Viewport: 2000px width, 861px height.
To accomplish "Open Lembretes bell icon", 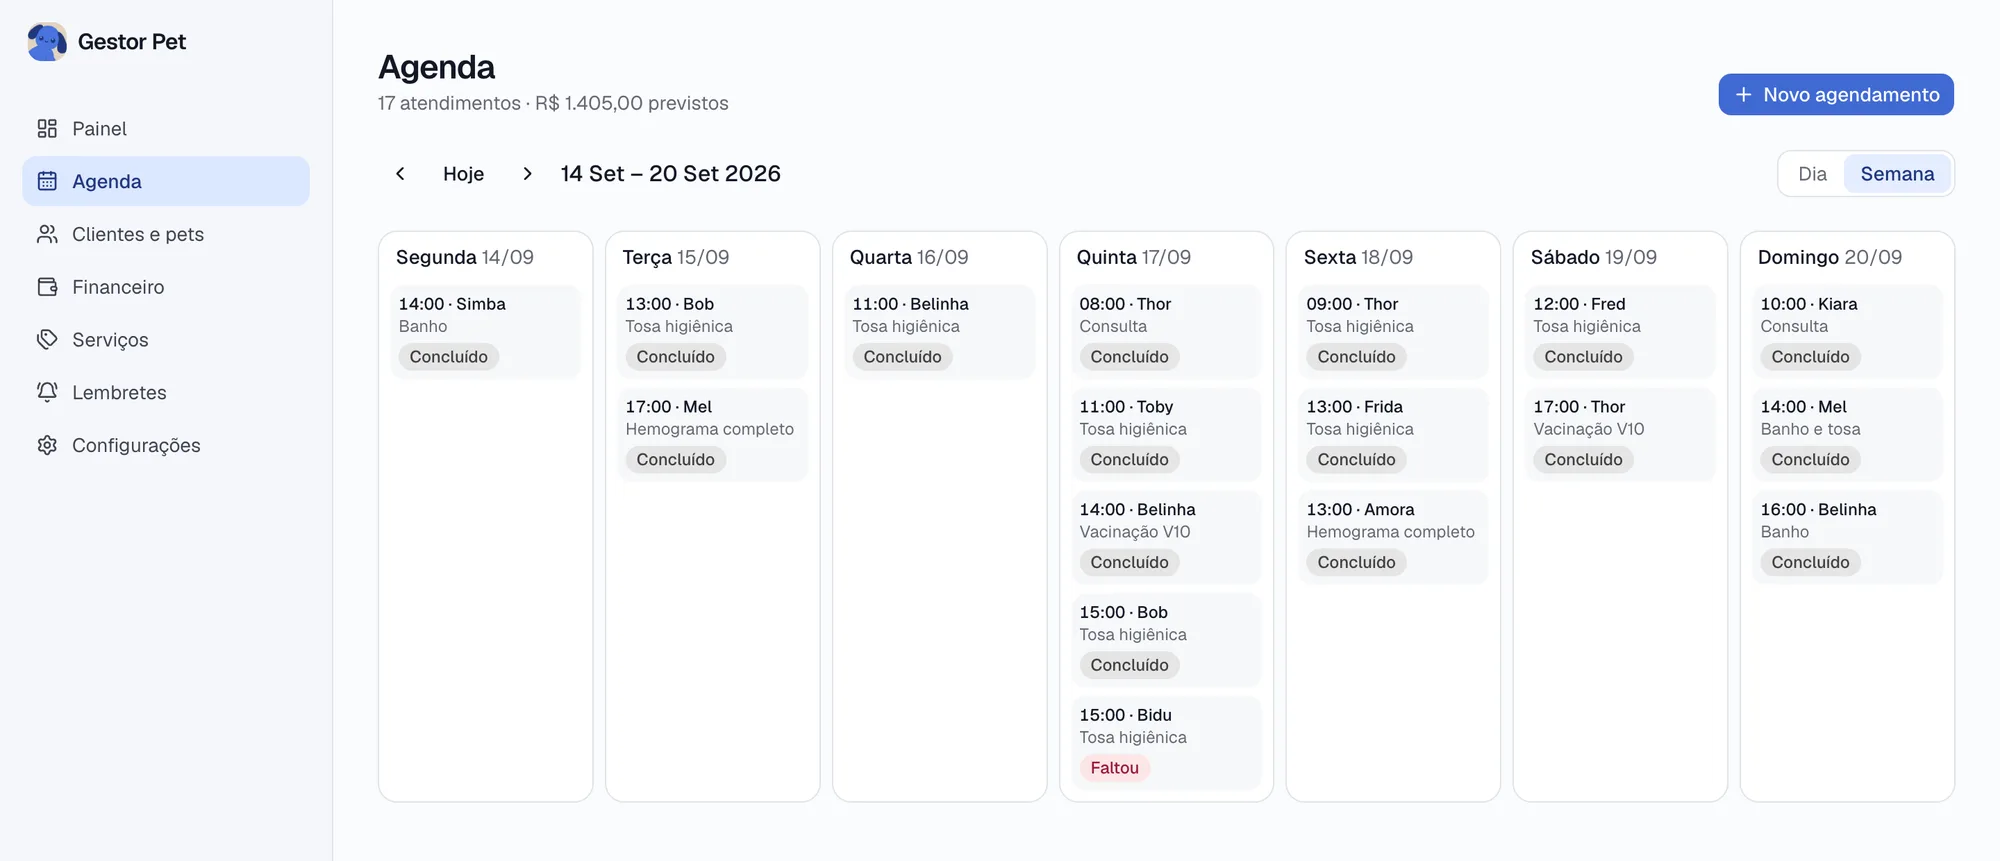I will [x=47, y=392].
